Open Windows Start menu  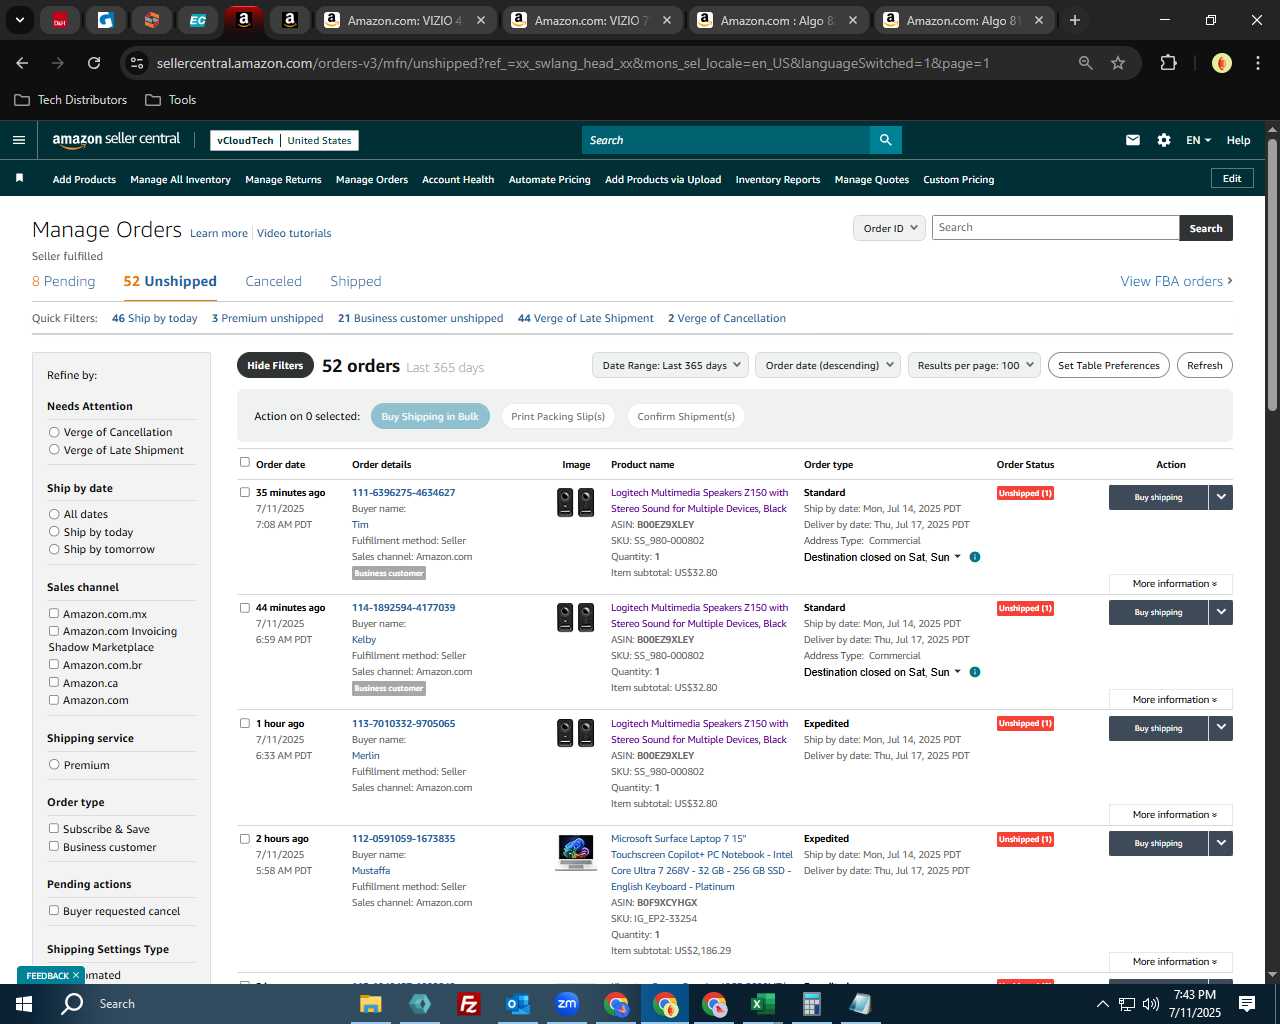click(24, 1004)
